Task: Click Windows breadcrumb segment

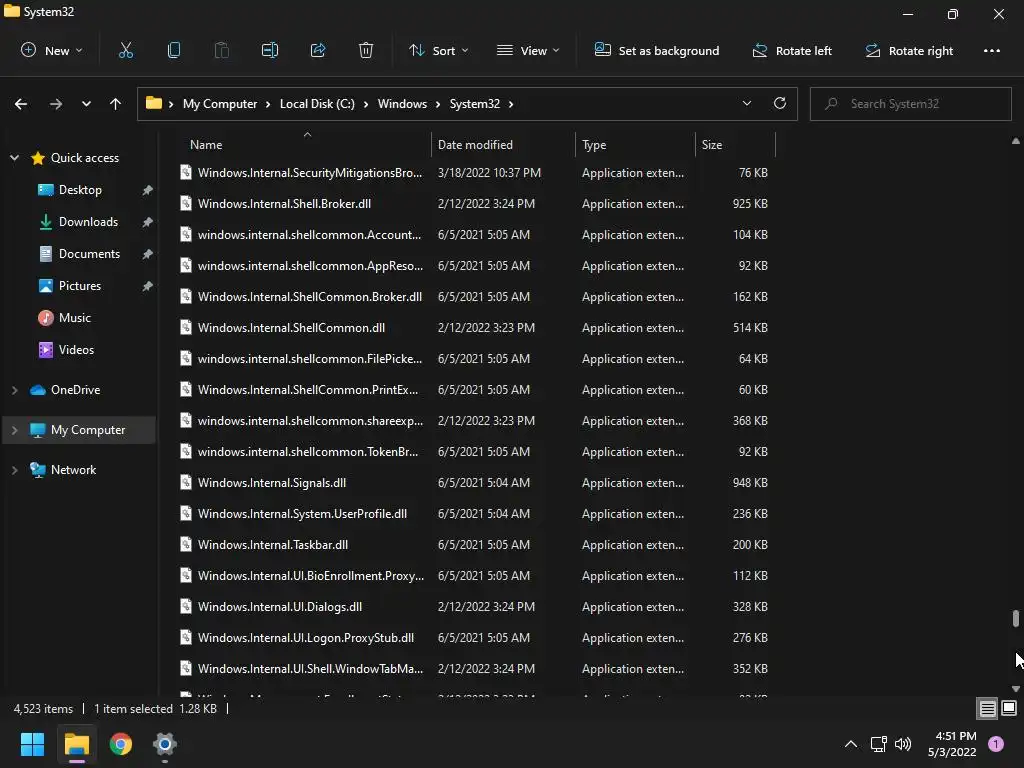Action: (402, 104)
